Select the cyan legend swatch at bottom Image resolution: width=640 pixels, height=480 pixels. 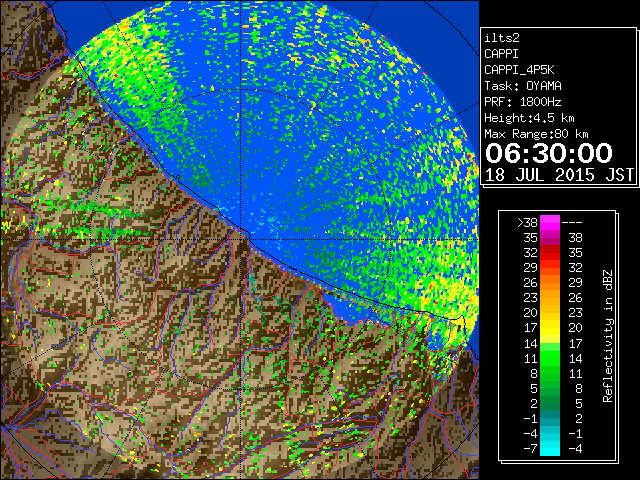tap(550, 448)
